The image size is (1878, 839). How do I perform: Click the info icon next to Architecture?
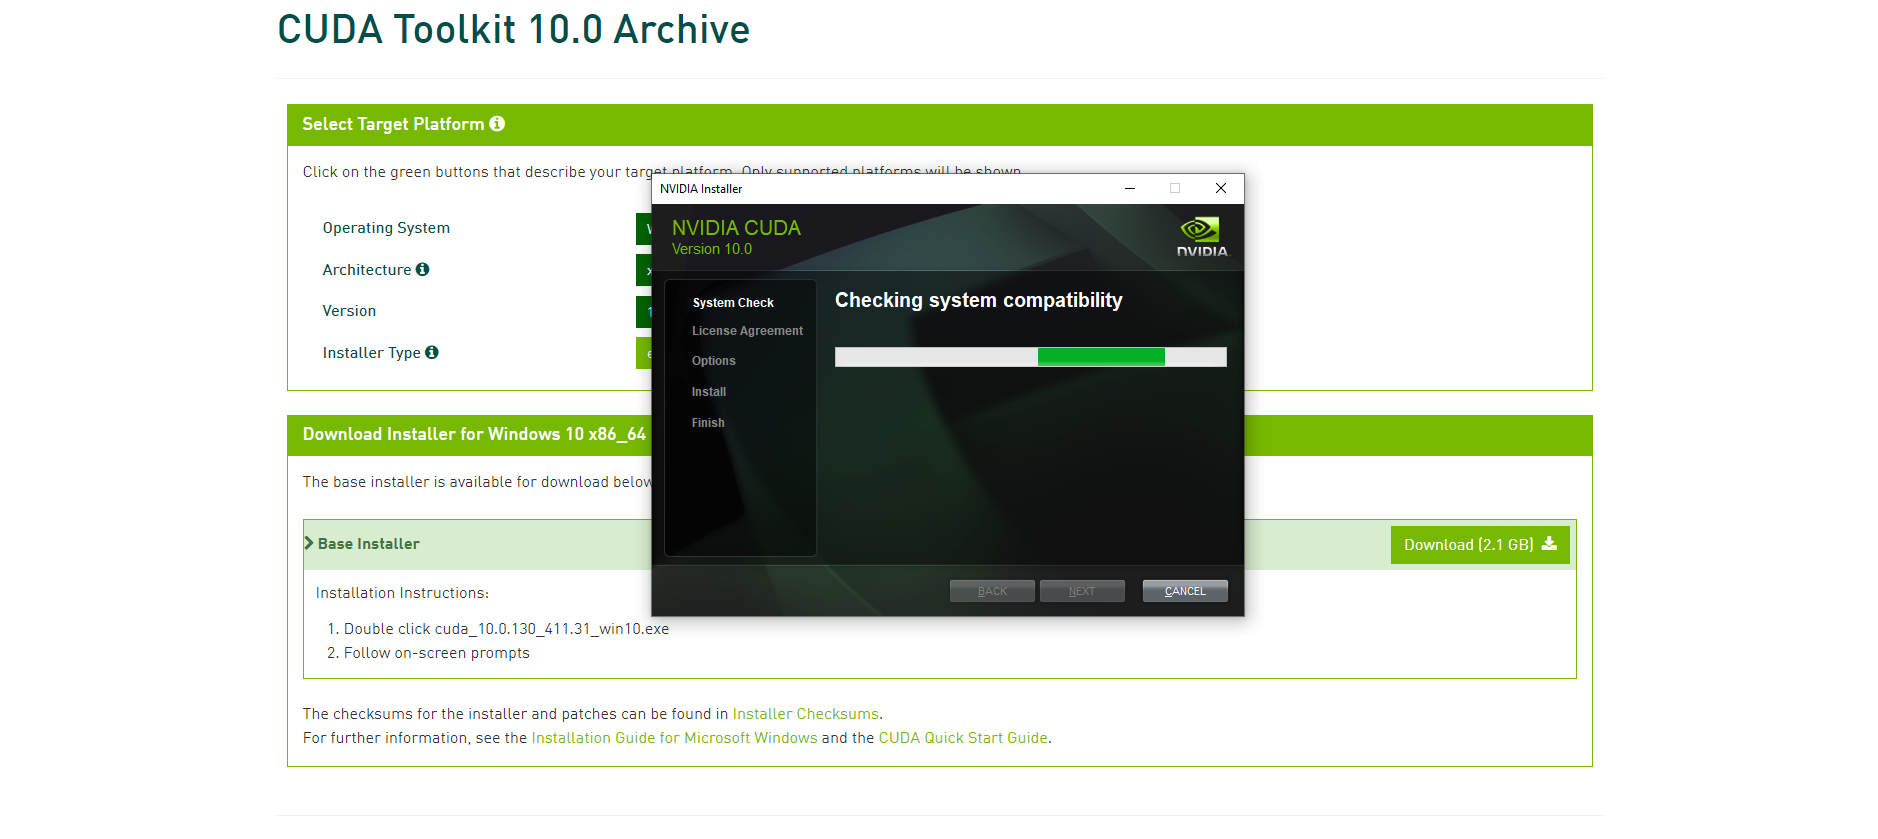pos(422,269)
